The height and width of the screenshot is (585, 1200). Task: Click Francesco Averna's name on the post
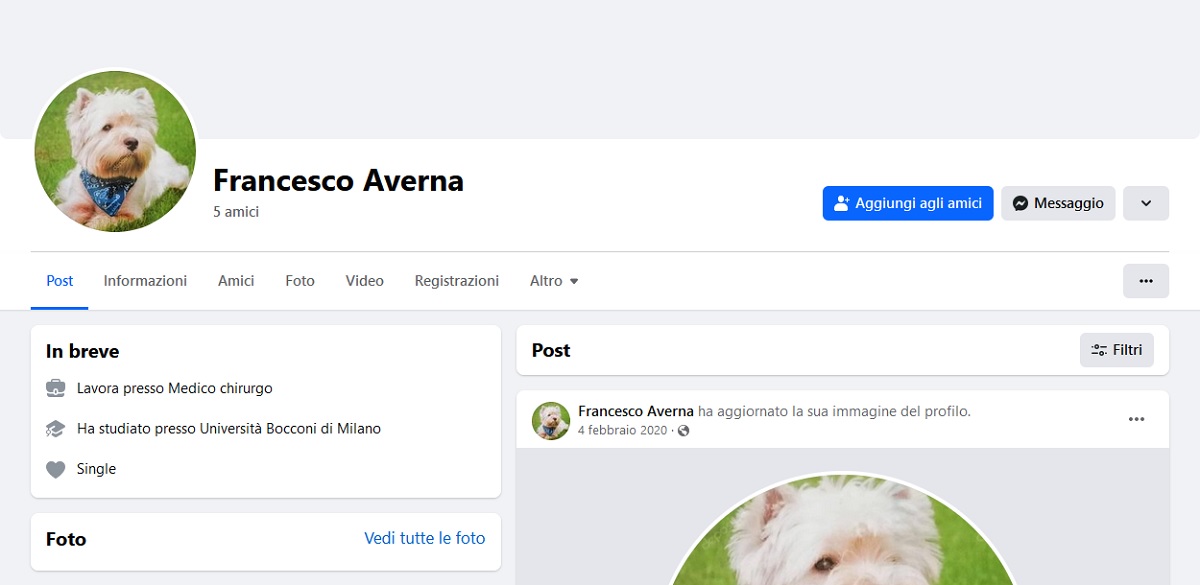click(x=635, y=411)
